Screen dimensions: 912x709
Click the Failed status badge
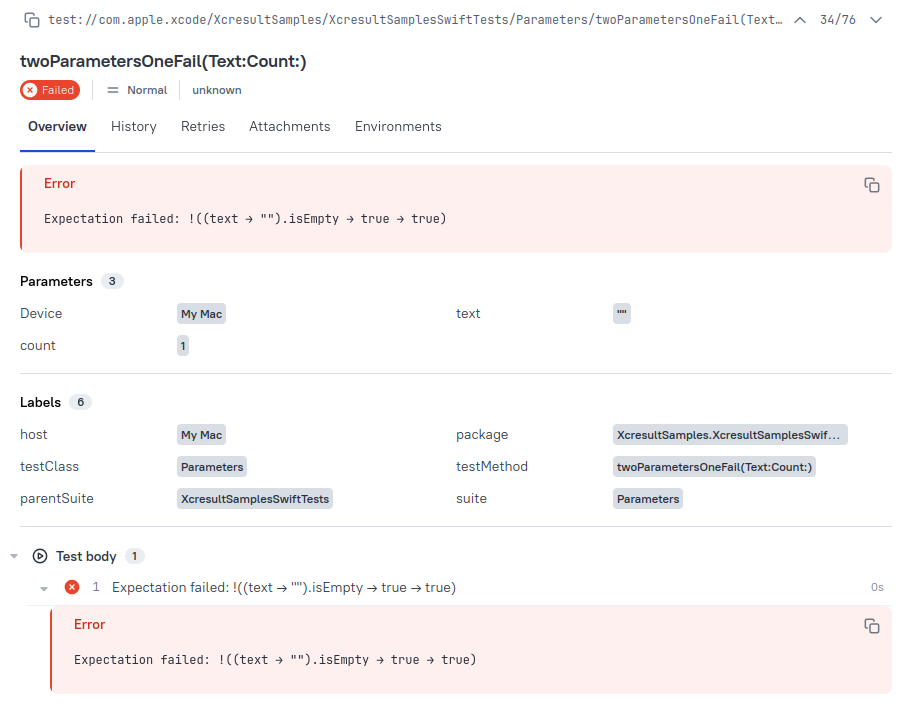click(49, 90)
